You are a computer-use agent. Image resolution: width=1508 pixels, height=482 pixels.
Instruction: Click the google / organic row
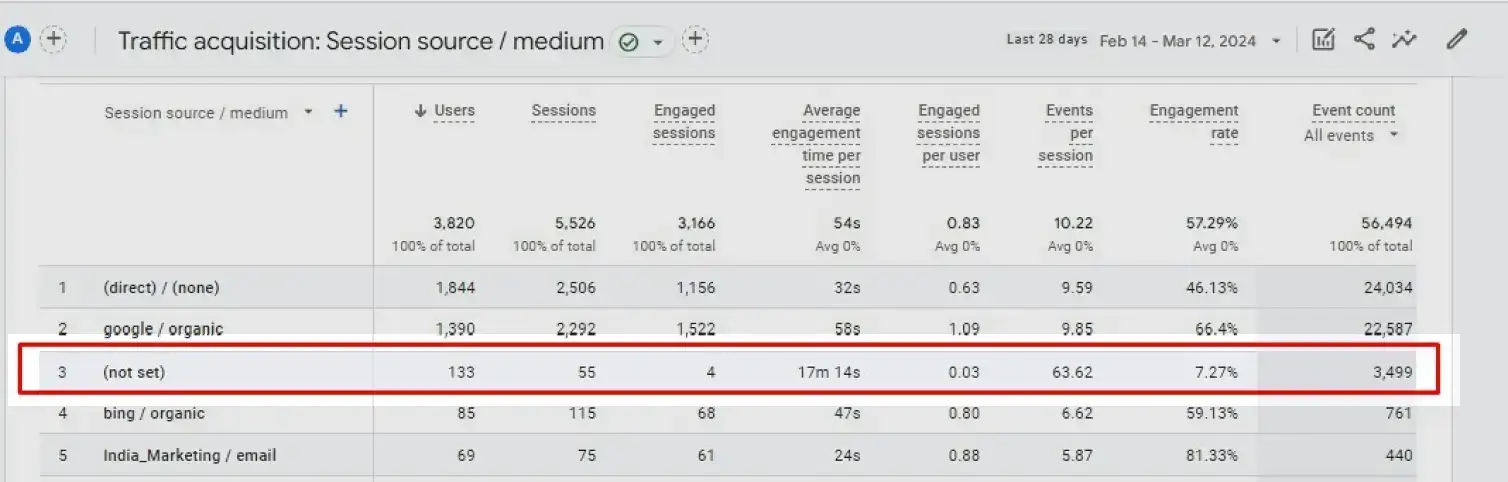click(728, 329)
